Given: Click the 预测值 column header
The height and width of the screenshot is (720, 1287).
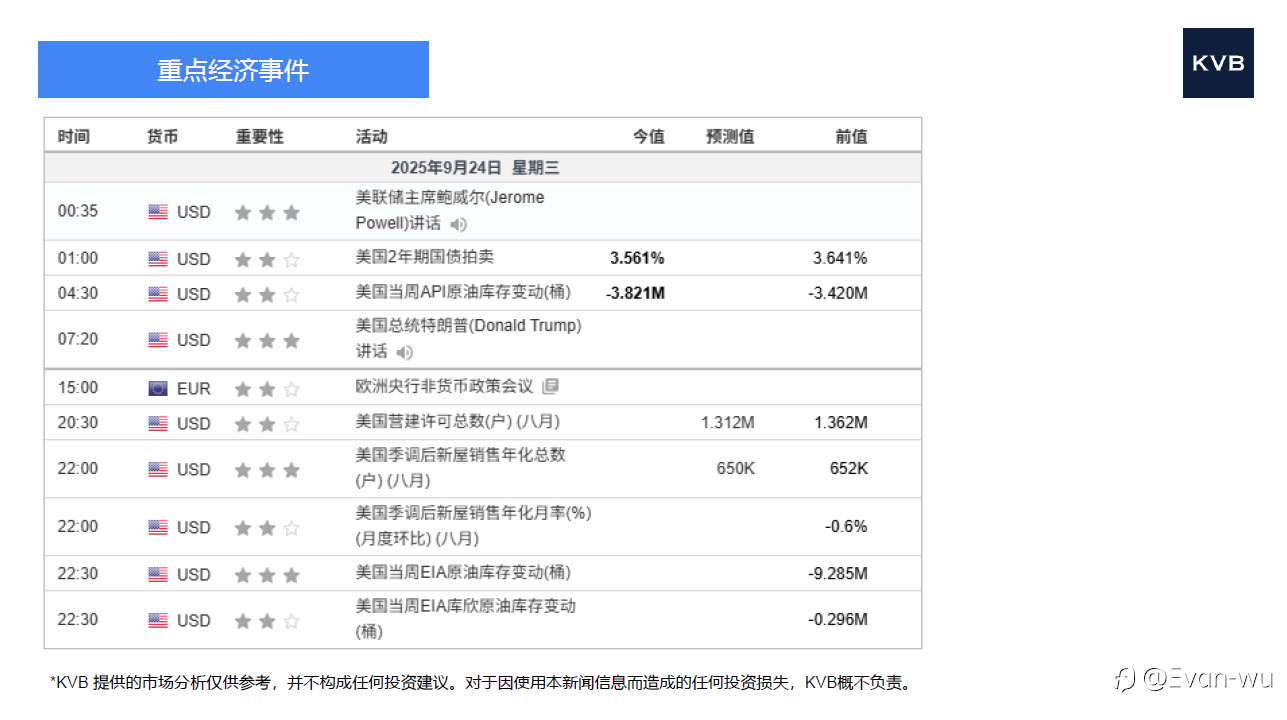Looking at the screenshot, I should pos(730,136).
